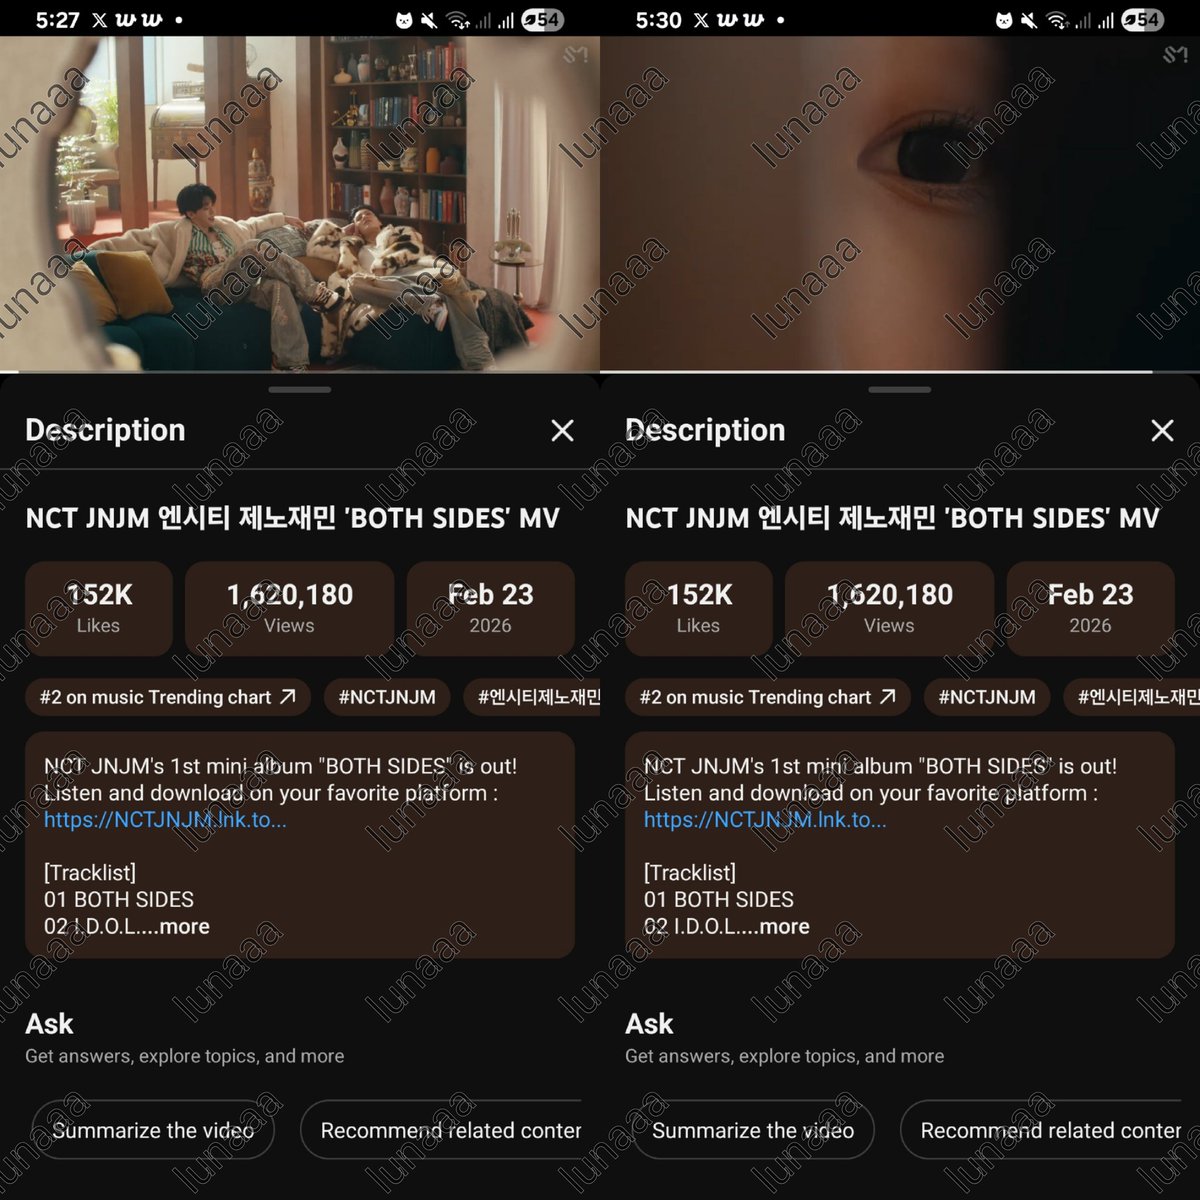Select the #엔시티제노재민 hashtag chip in the 5:30 screenshot
This screenshot has height=1200, width=1200.
[x=1132, y=697]
